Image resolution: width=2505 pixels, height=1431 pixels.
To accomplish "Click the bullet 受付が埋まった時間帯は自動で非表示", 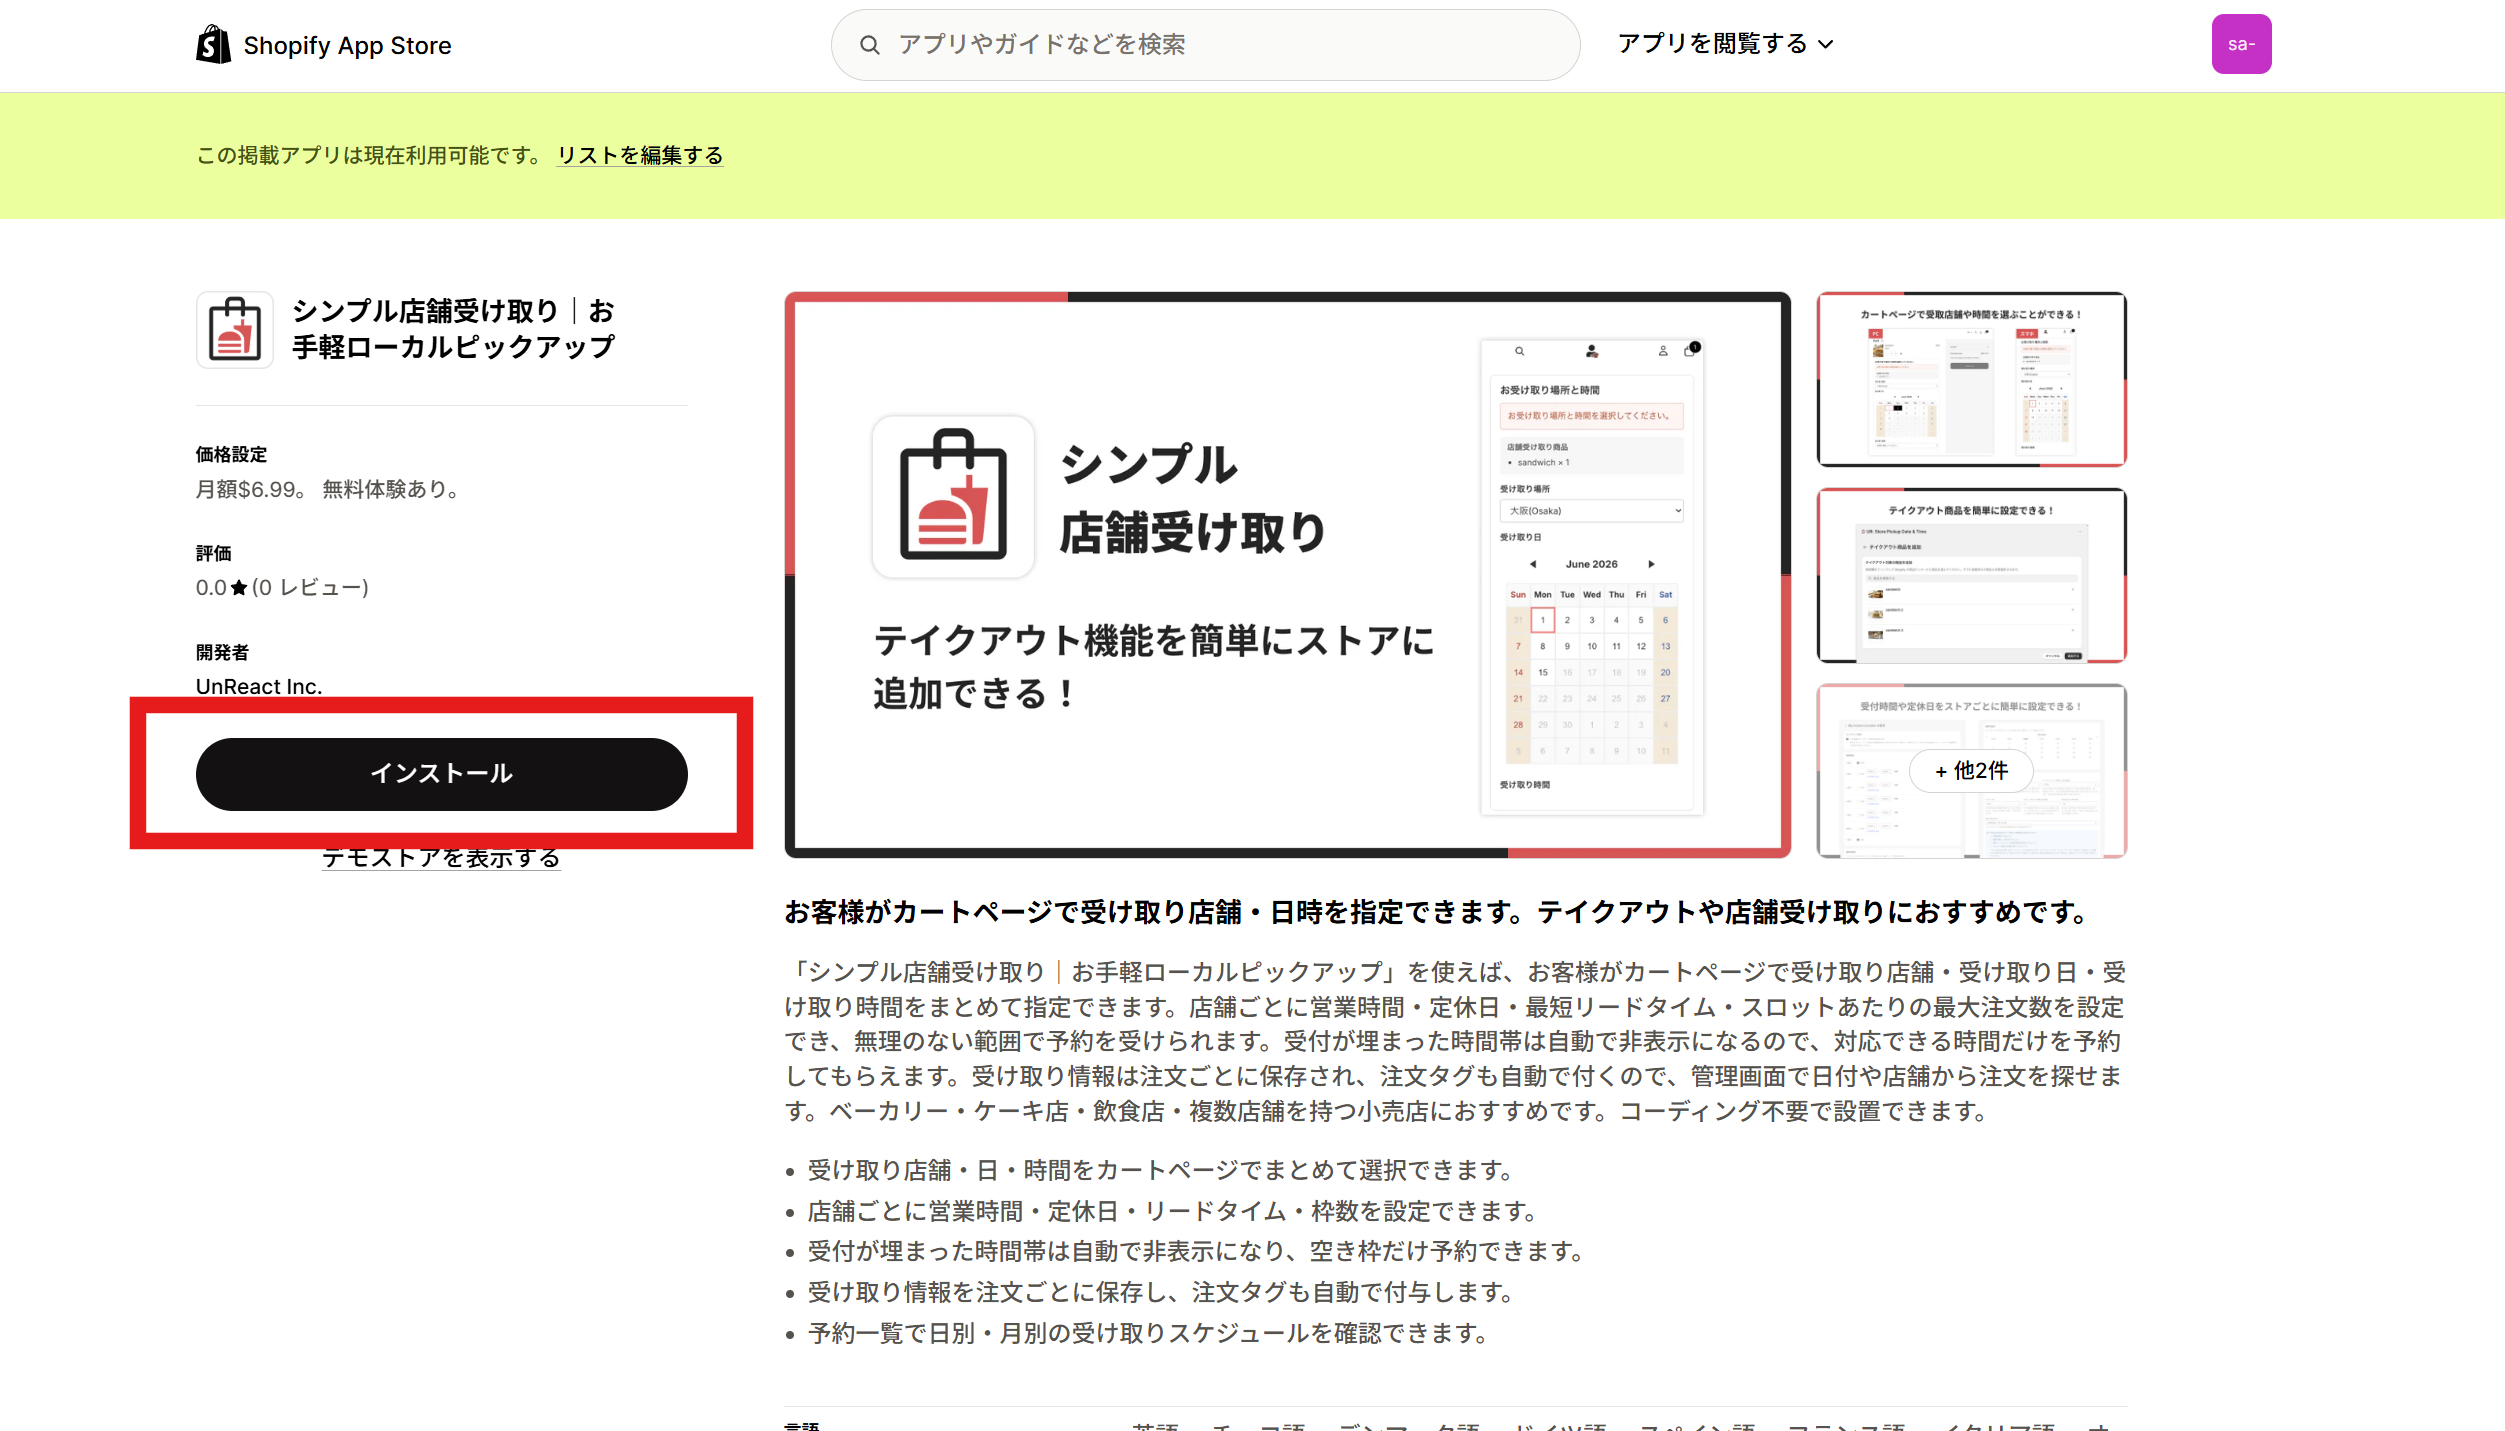I will [1195, 1252].
